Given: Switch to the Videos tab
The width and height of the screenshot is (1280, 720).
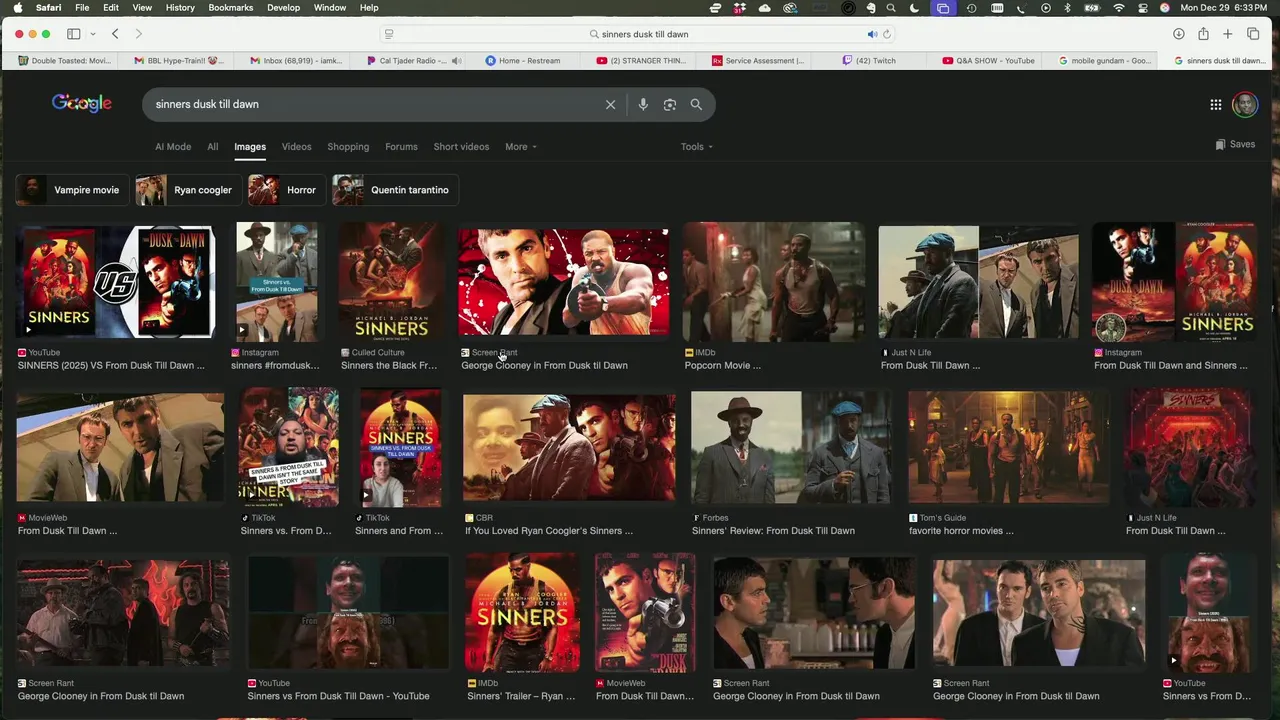Looking at the screenshot, I should coord(296,147).
